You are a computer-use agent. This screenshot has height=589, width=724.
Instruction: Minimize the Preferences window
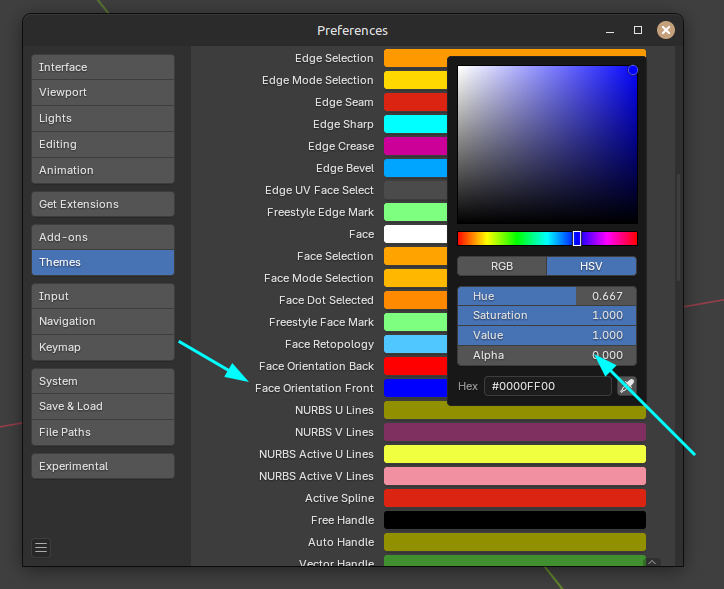tap(610, 30)
